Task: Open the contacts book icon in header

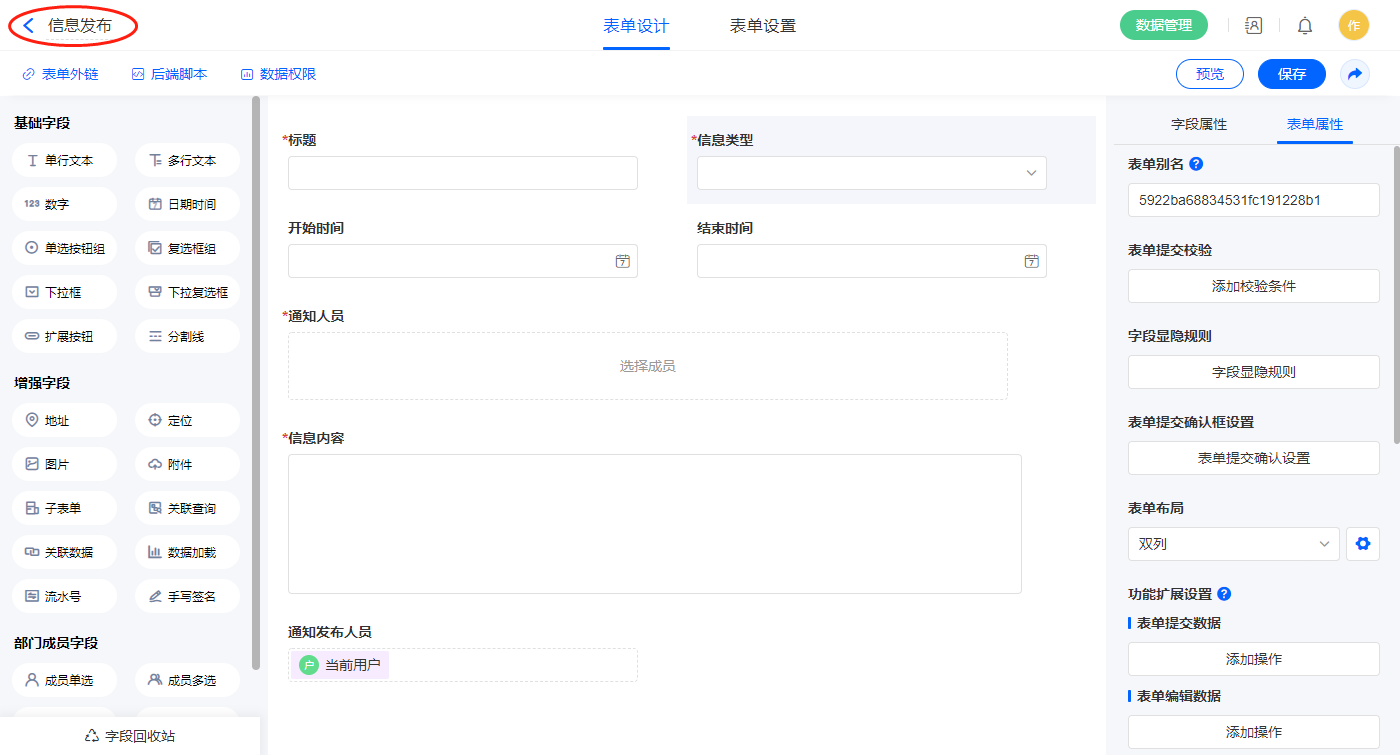Action: click(x=1254, y=26)
